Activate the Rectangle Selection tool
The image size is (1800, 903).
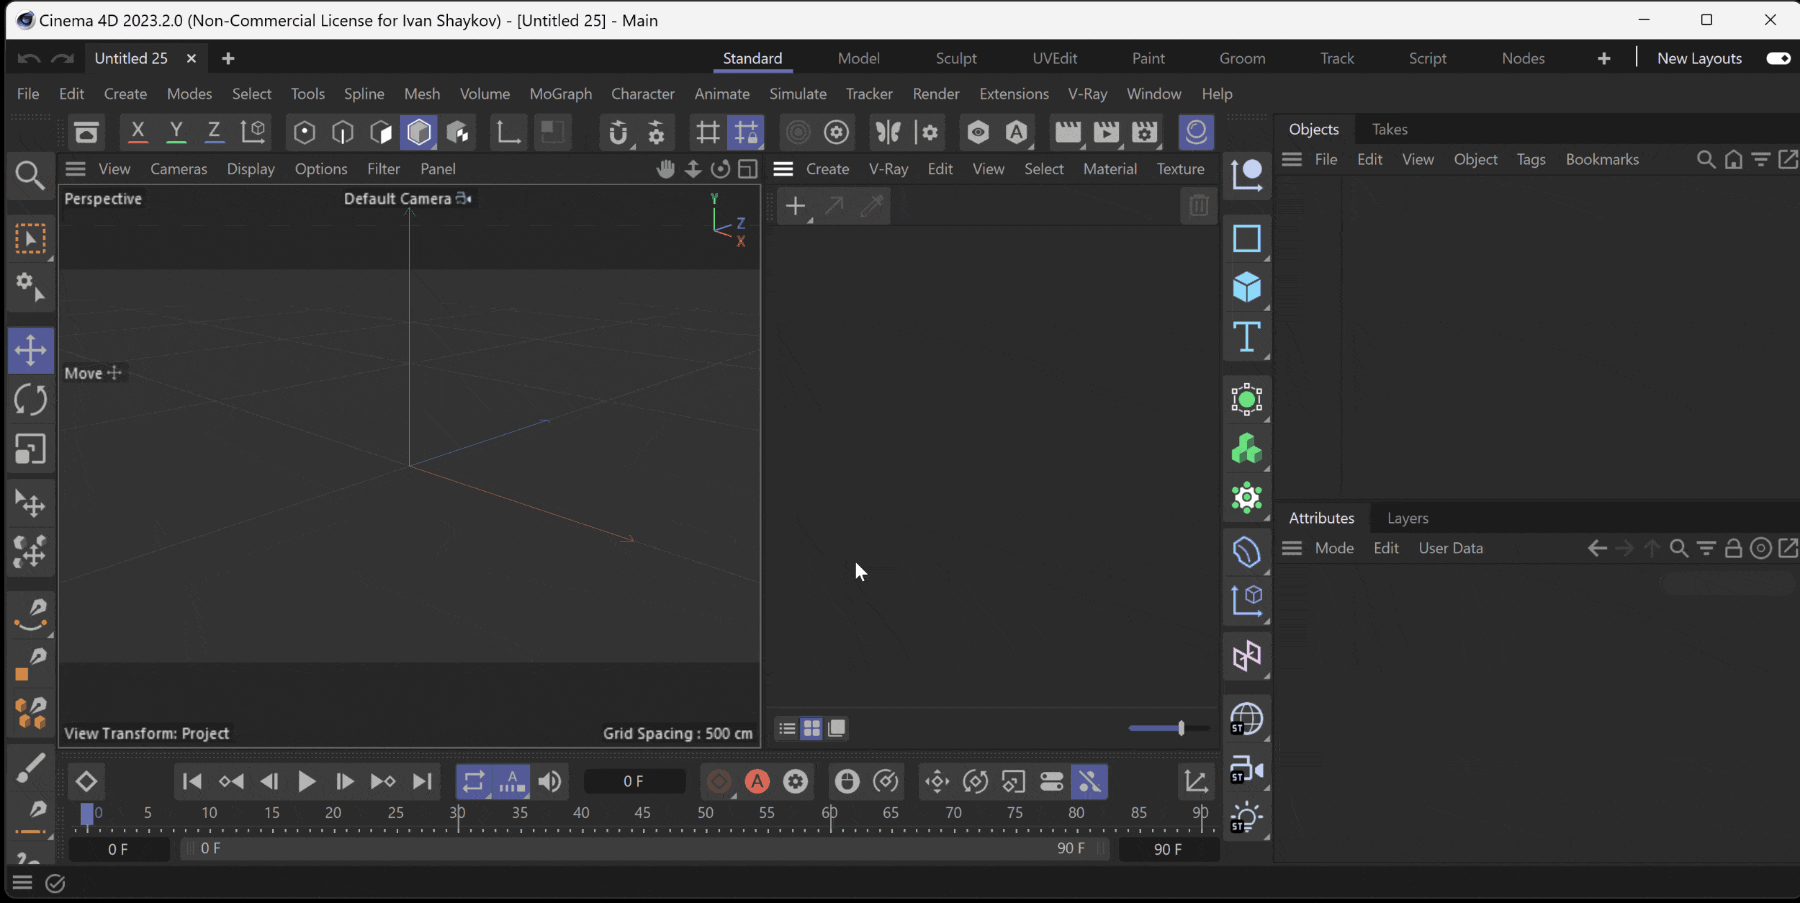[x=30, y=238]
